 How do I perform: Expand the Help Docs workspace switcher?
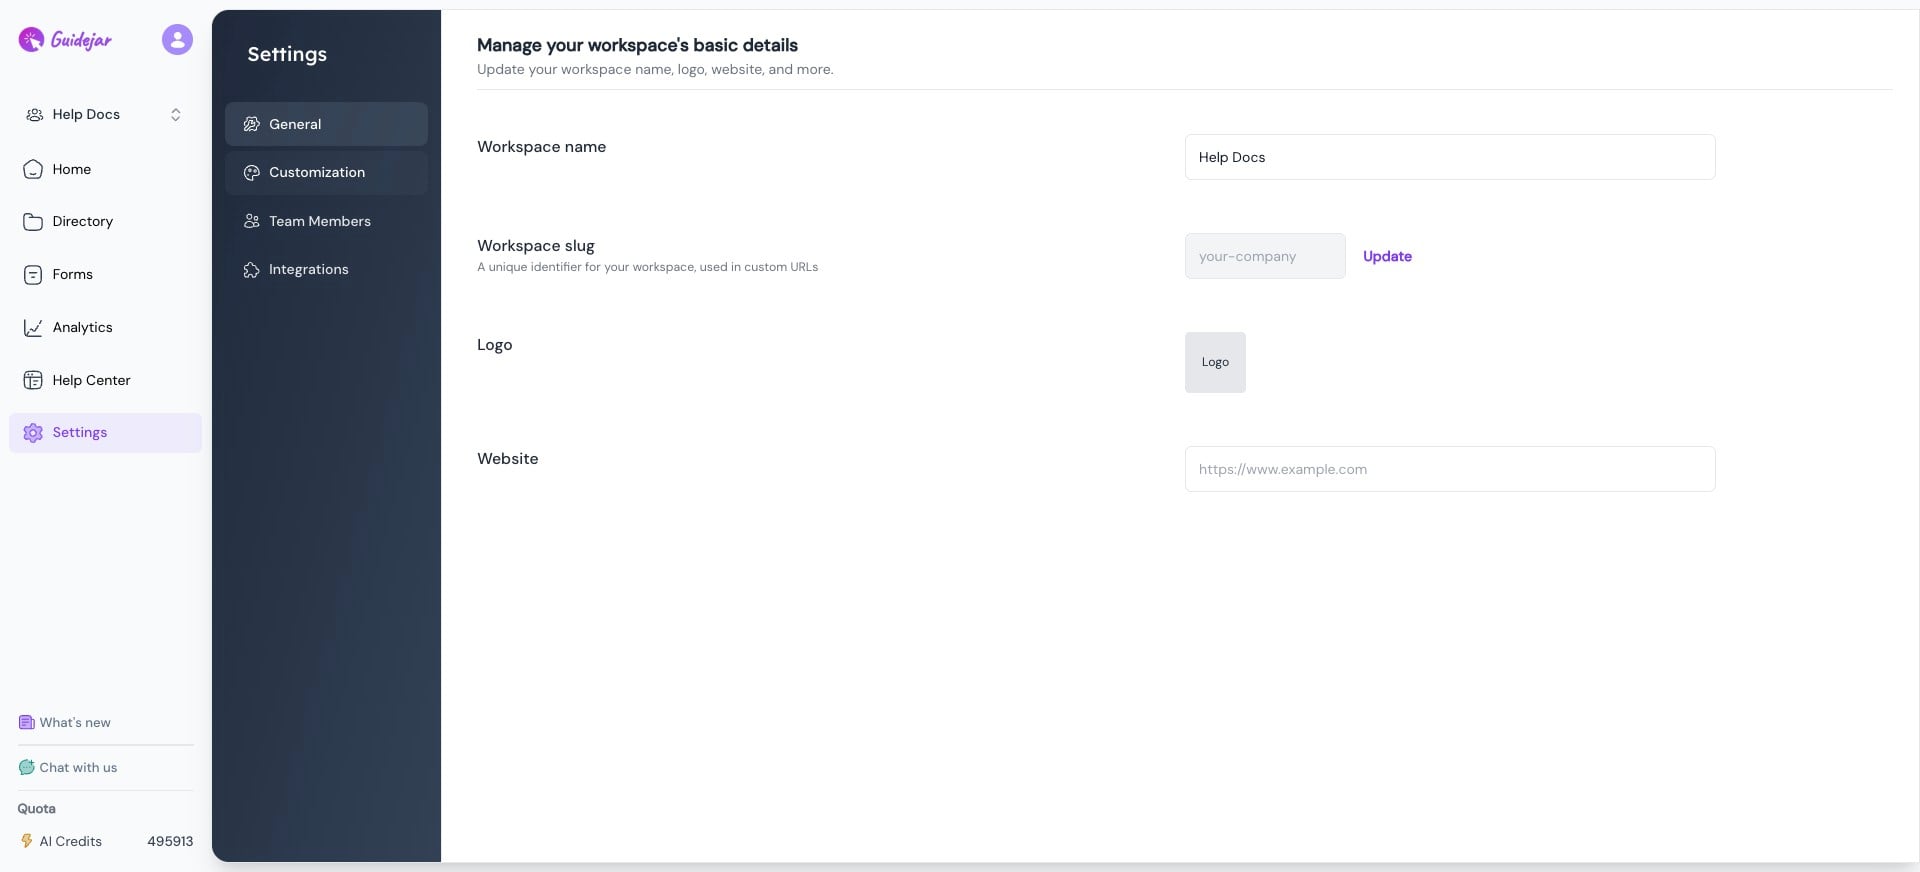[x=175, y=115]
